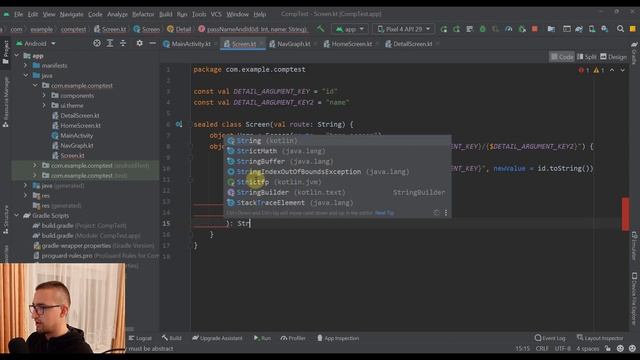Open the Device Manager phone icon
640x360 pixels.
[592, 29]
